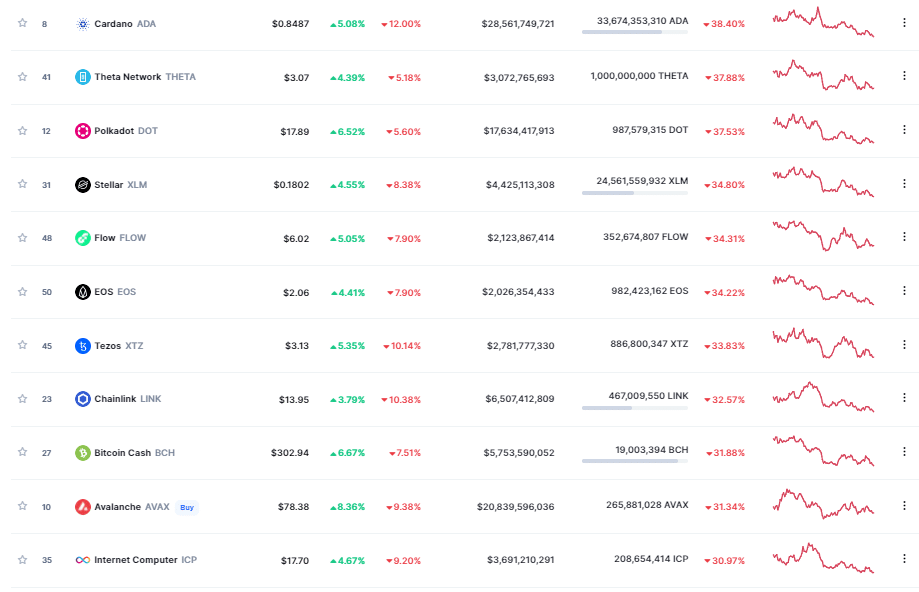Click Chainlink's circulating supply progress bar
The image size is (919, 592).
635,408
